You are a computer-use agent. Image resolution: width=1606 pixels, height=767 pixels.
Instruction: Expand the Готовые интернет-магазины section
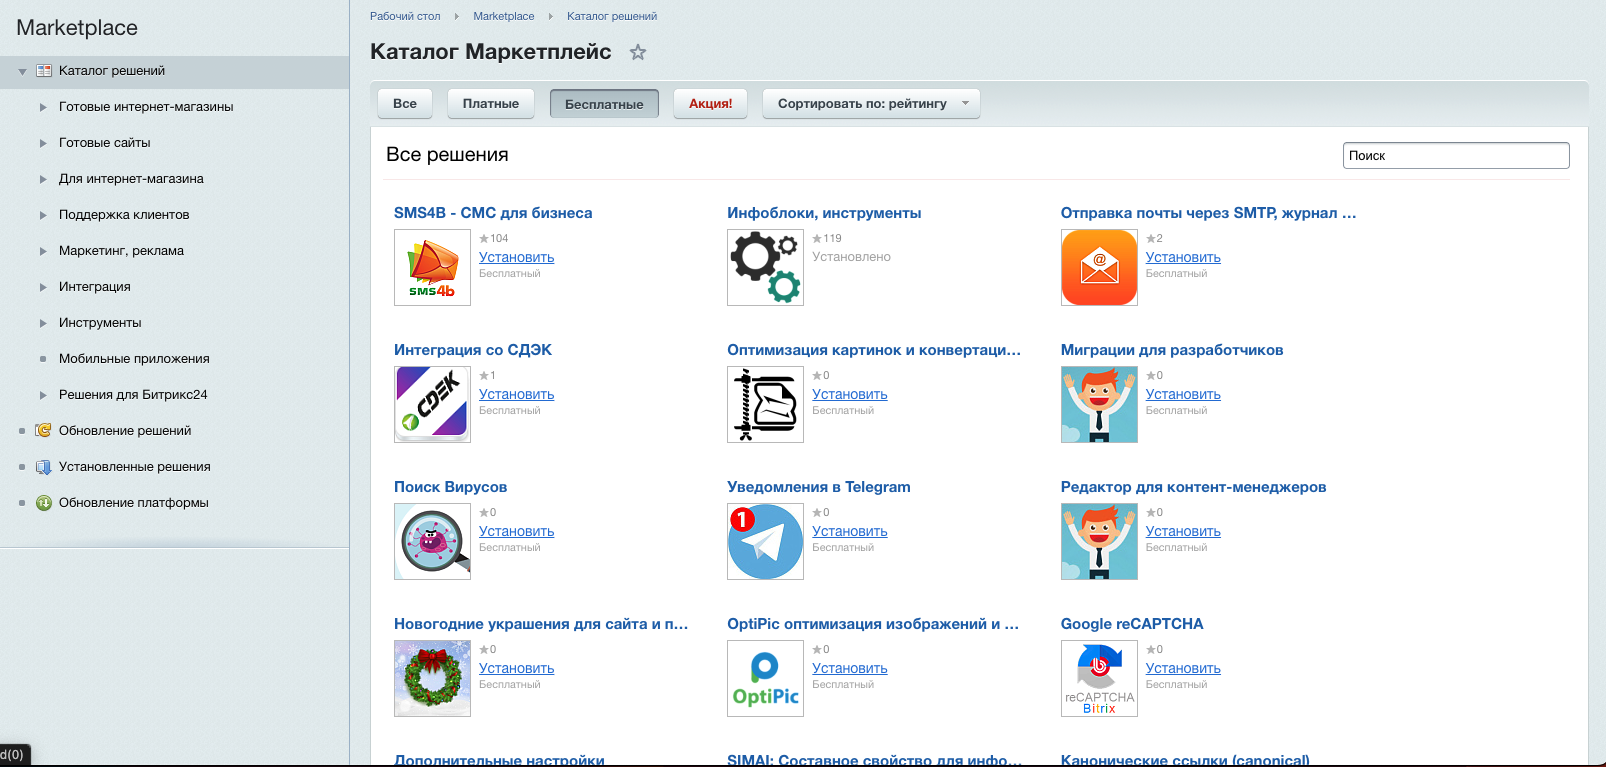[x=43, y=107]
